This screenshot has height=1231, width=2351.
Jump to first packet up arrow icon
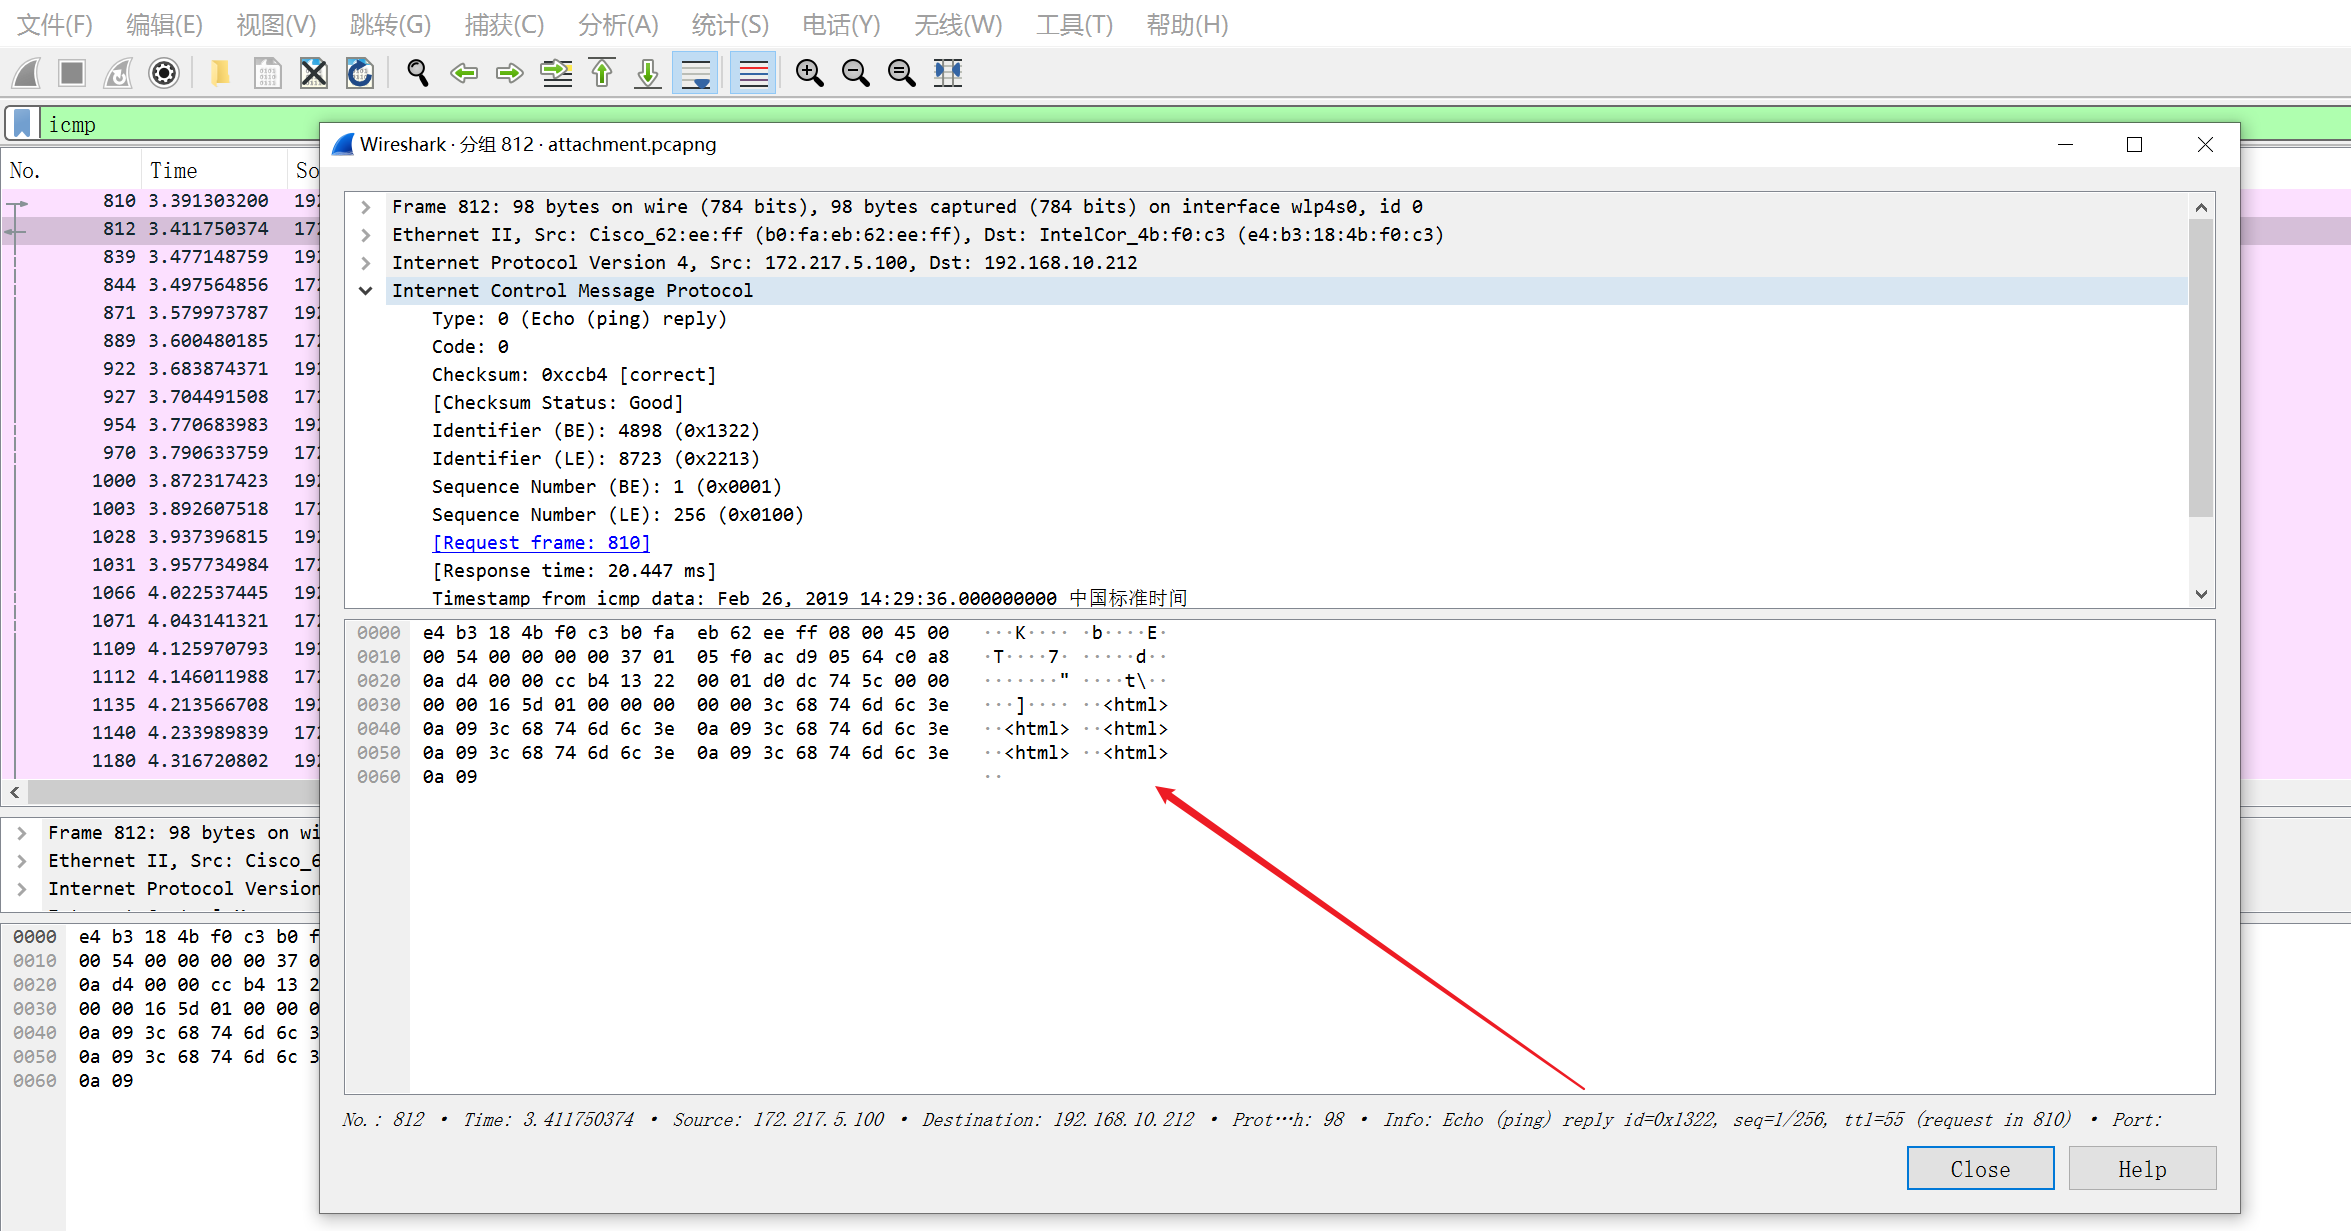click(602, 73)
